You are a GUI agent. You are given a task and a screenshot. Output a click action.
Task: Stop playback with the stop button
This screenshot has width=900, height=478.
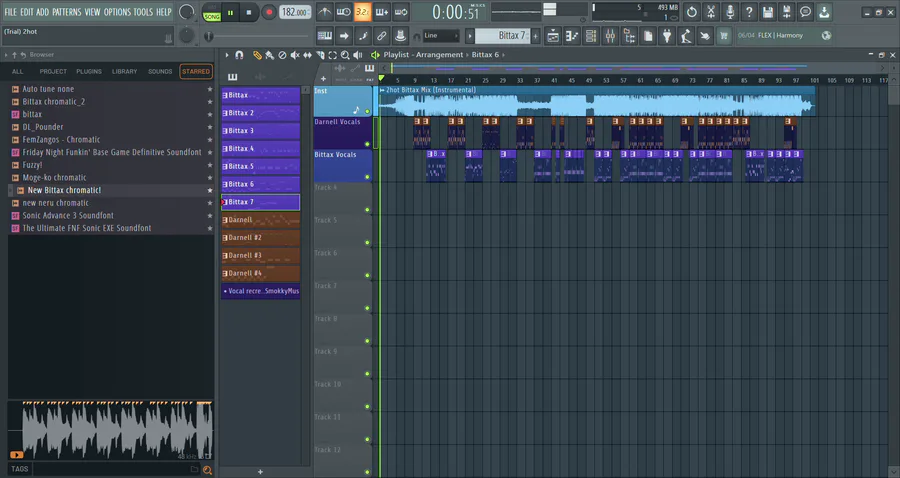click(249, 13)
